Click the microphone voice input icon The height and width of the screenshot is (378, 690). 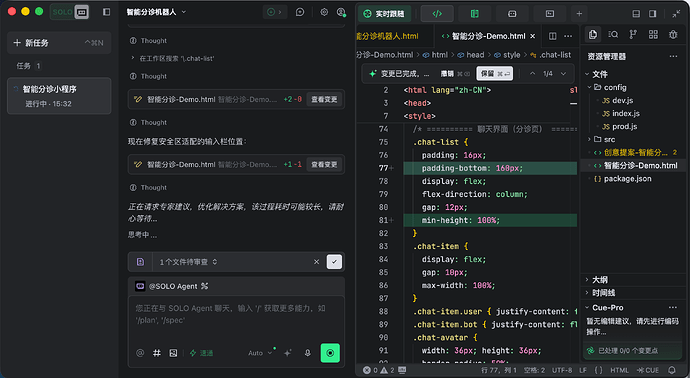point(308,353)
